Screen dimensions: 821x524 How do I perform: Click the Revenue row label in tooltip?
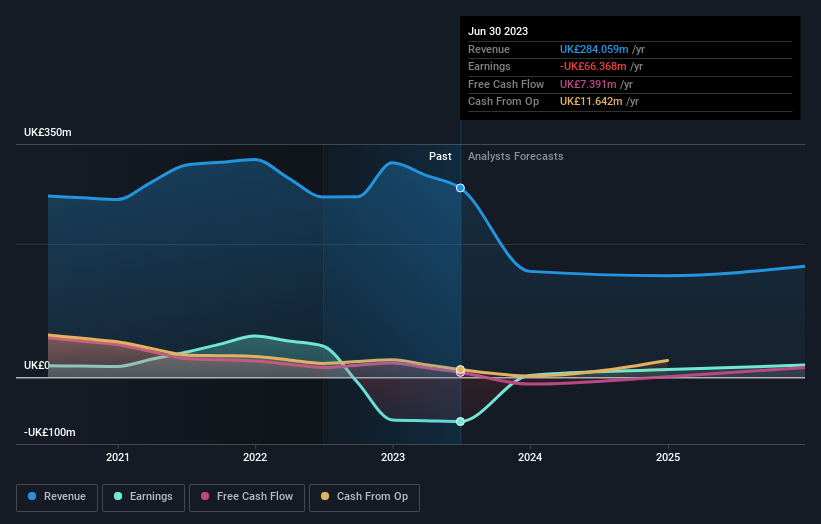pyautogui.click(x=489, y=49)
